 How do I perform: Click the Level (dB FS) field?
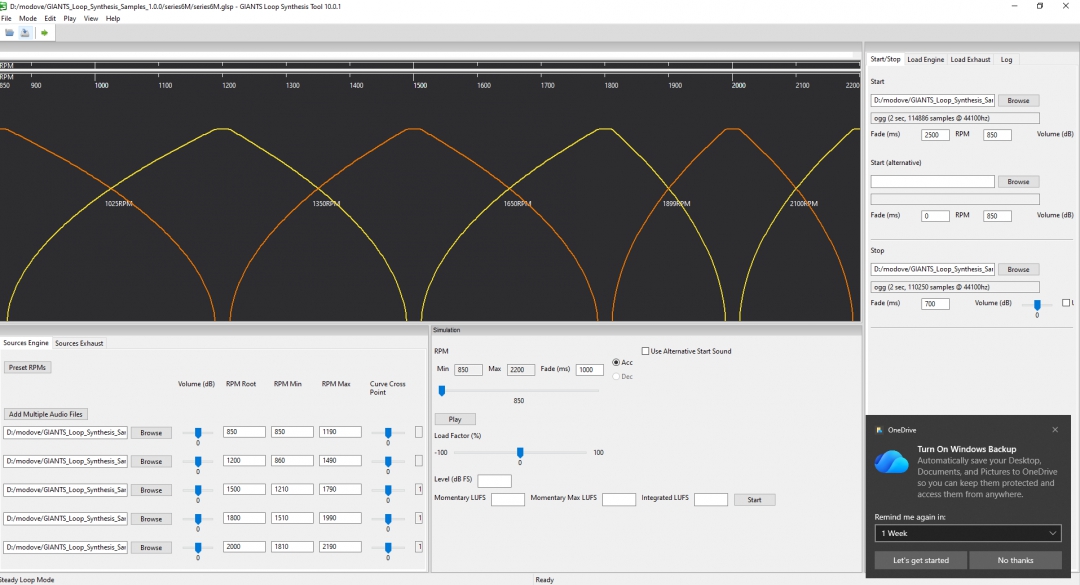point(494,480)
